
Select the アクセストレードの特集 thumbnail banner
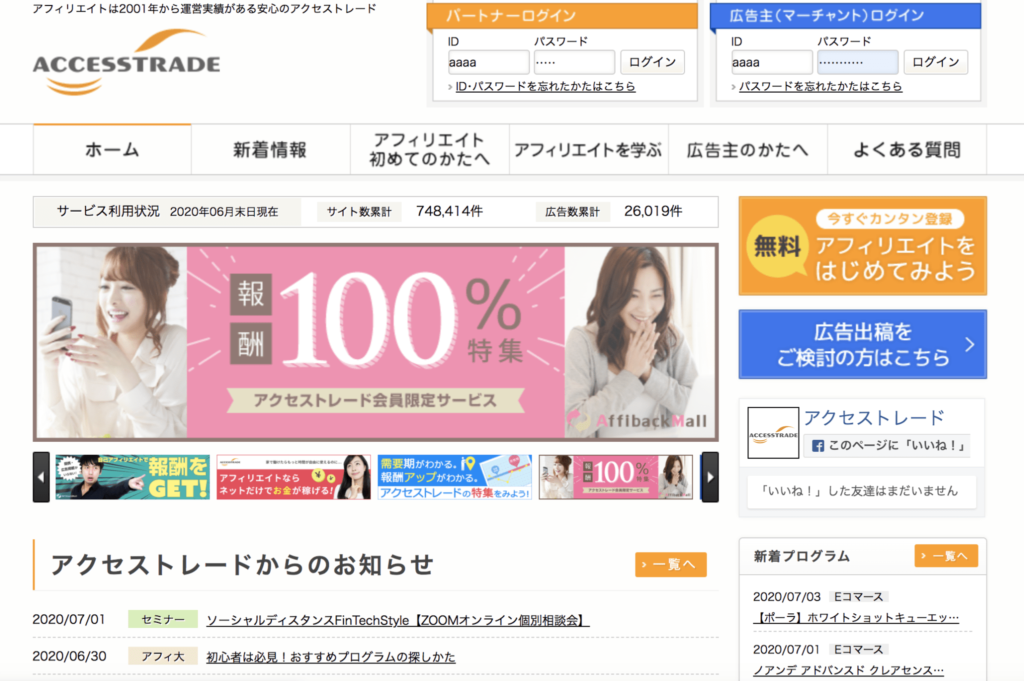click(x=455, y=477)
